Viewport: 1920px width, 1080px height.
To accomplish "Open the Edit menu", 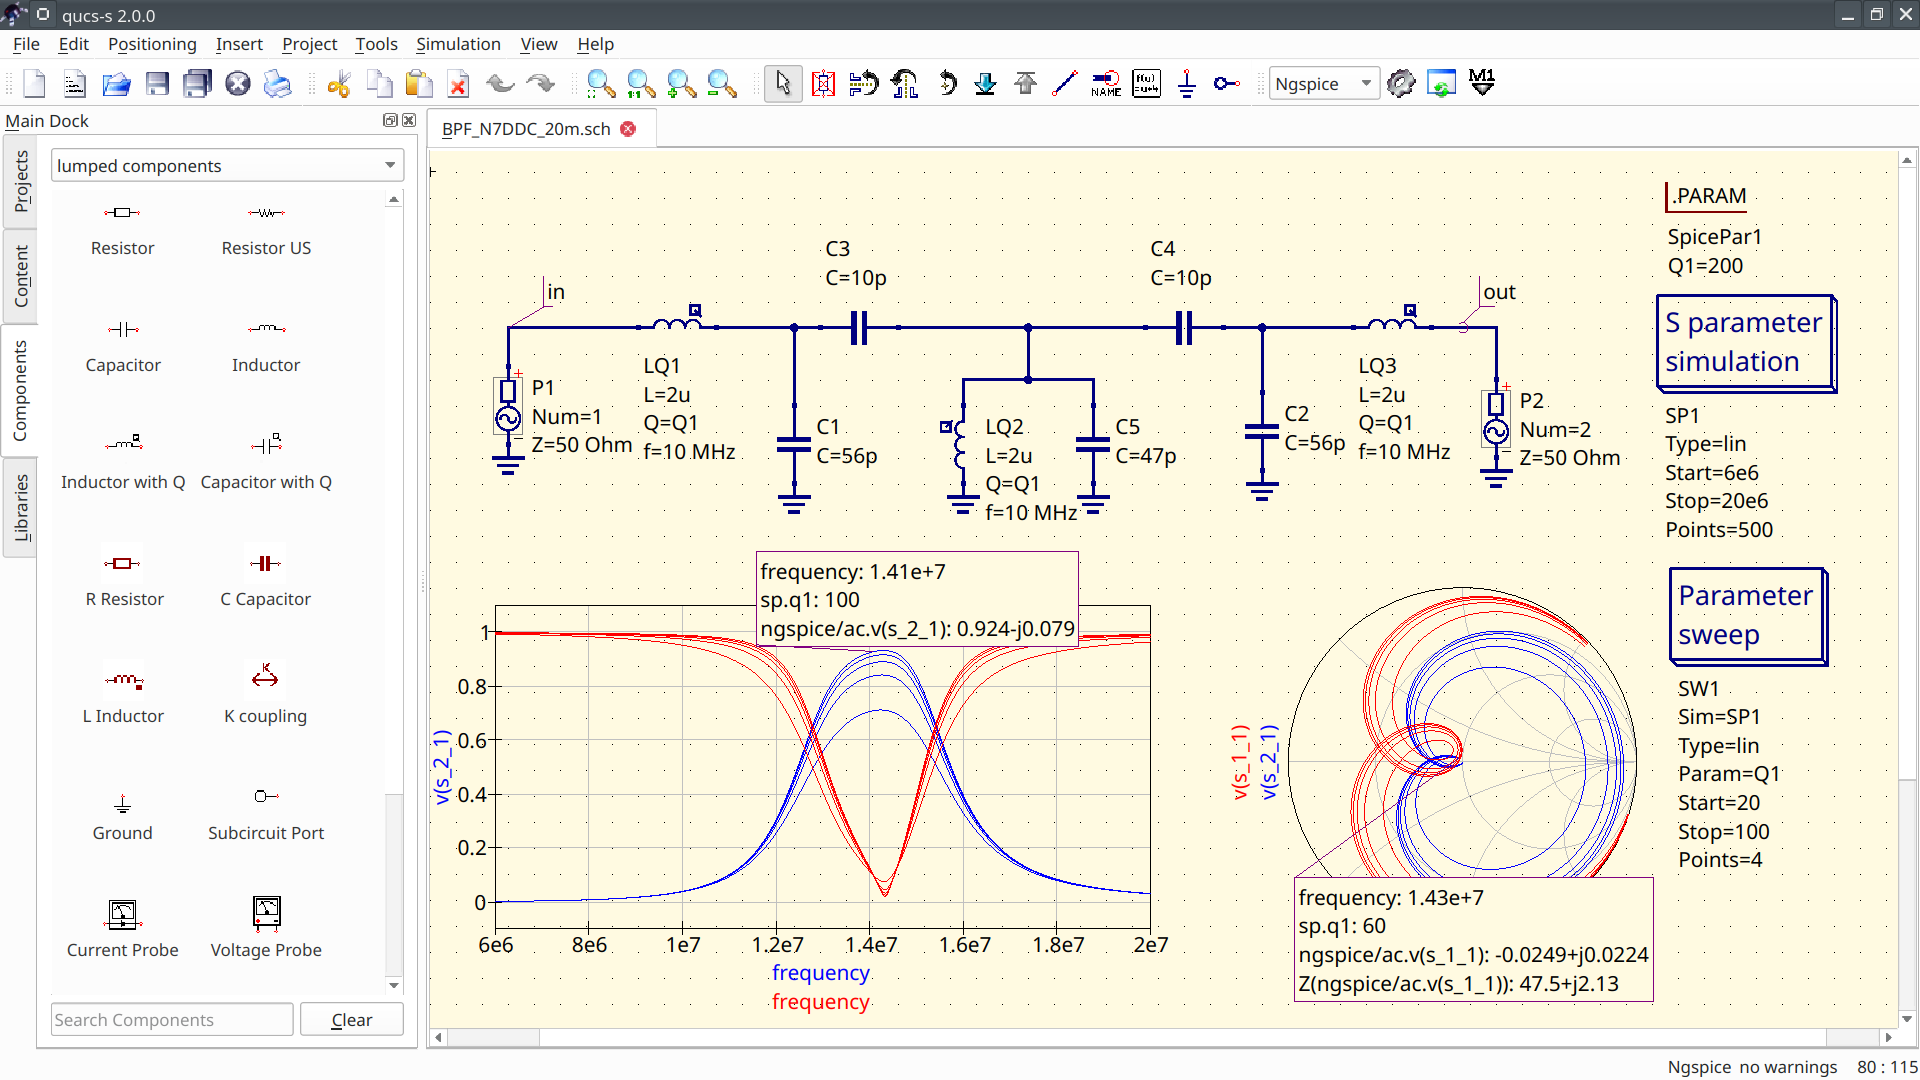I will [x=73, y=44].
